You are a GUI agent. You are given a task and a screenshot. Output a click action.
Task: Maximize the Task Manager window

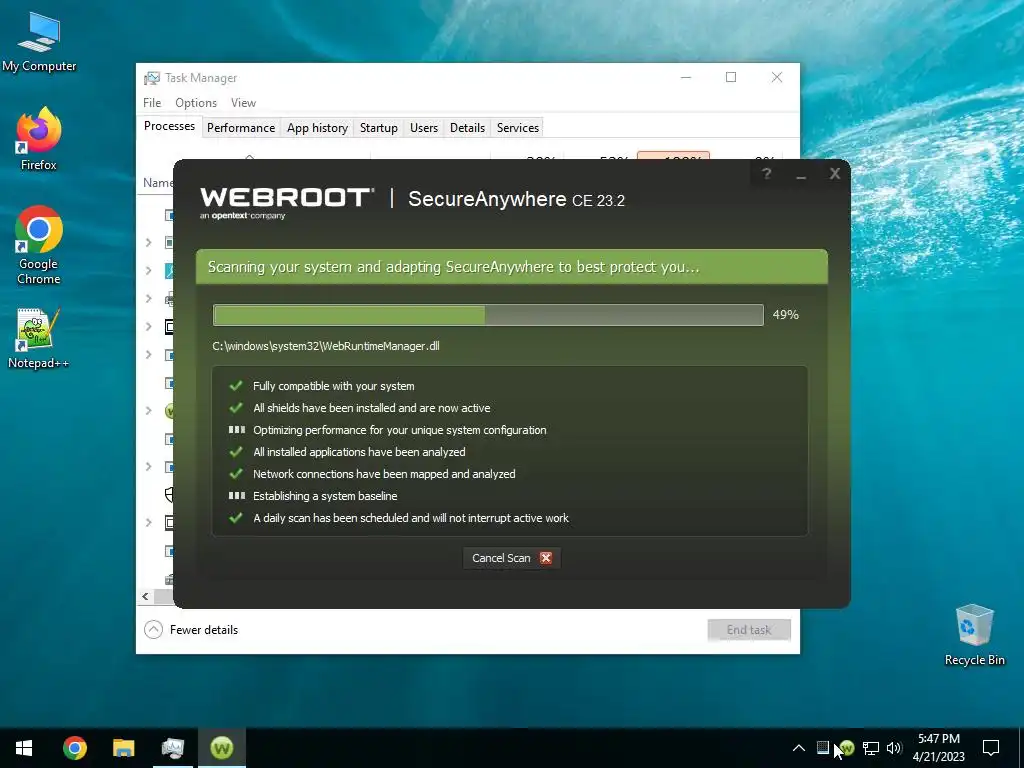click(731, 77)
